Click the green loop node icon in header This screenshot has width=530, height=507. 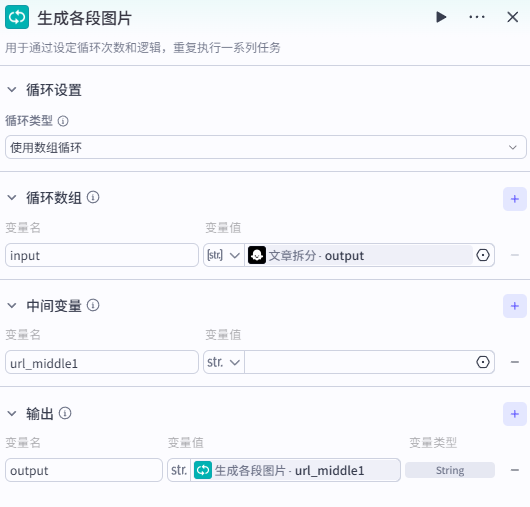17,17
